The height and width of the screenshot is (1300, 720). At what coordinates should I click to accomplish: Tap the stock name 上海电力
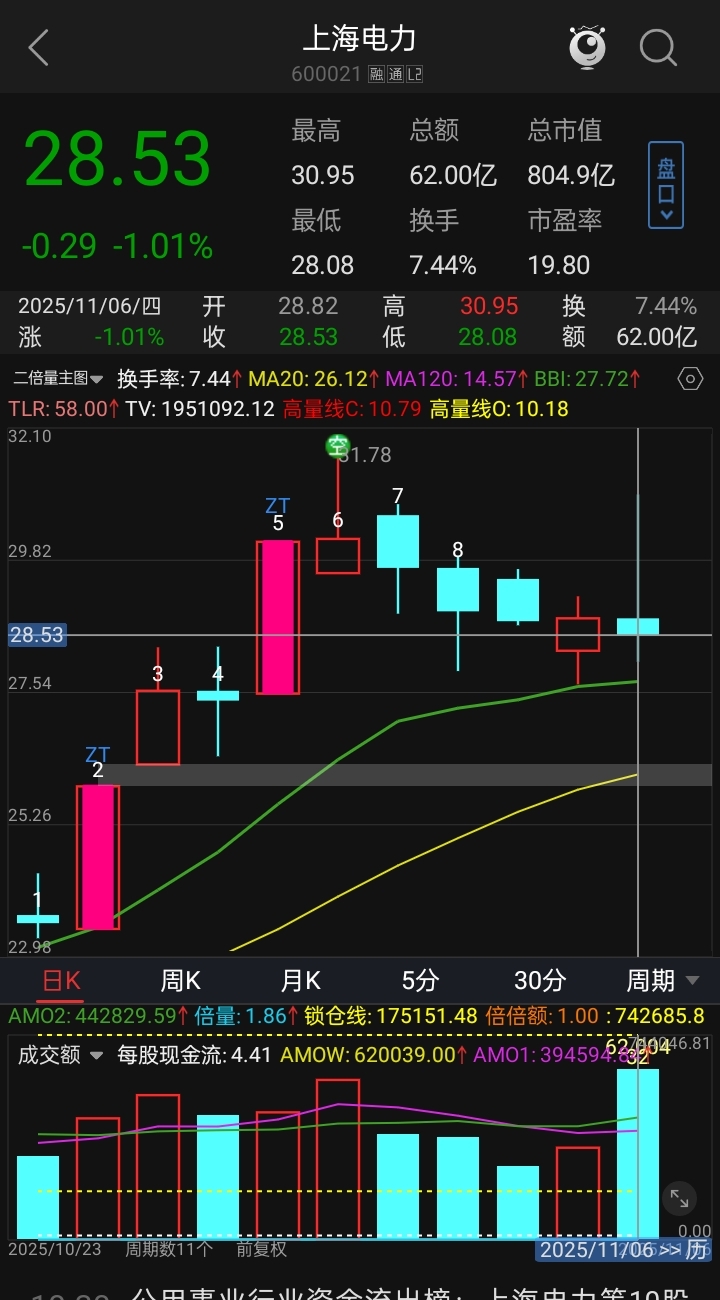359,39
